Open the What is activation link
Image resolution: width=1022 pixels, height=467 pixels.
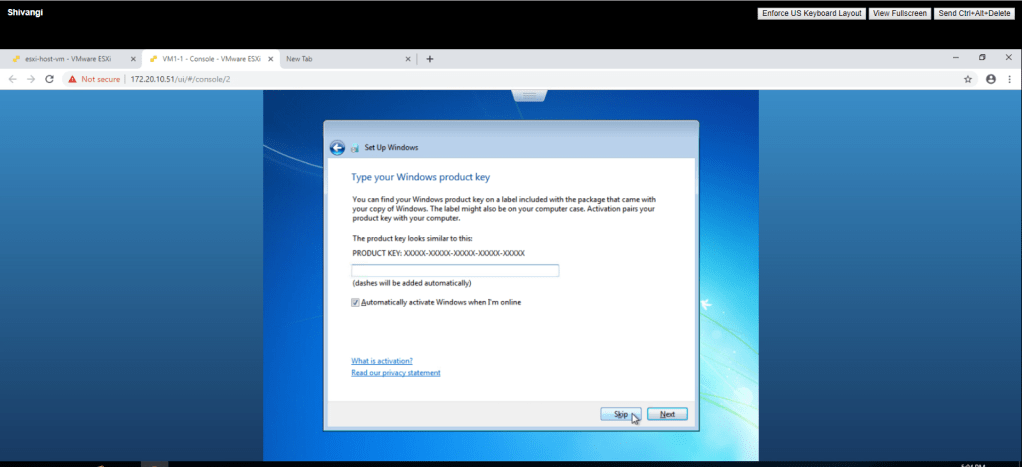(x=382, y=361)
